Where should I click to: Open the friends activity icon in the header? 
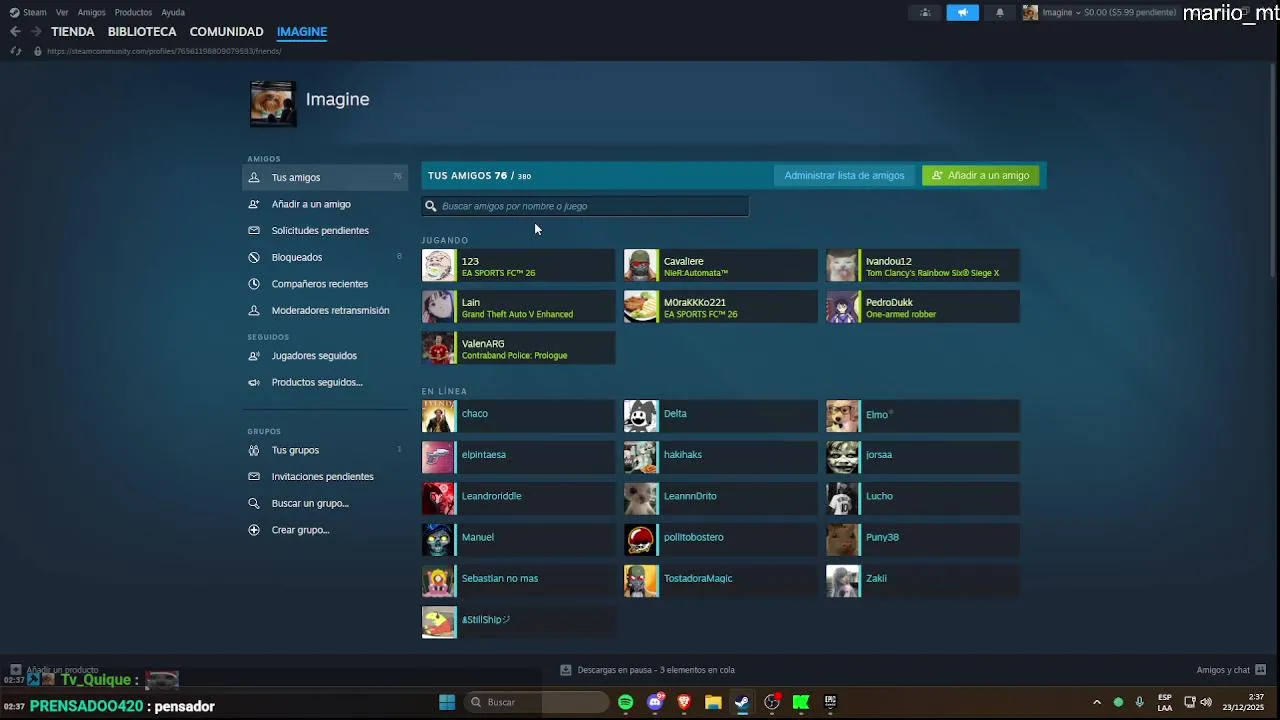pyautogui.click(x=925, y=12)
